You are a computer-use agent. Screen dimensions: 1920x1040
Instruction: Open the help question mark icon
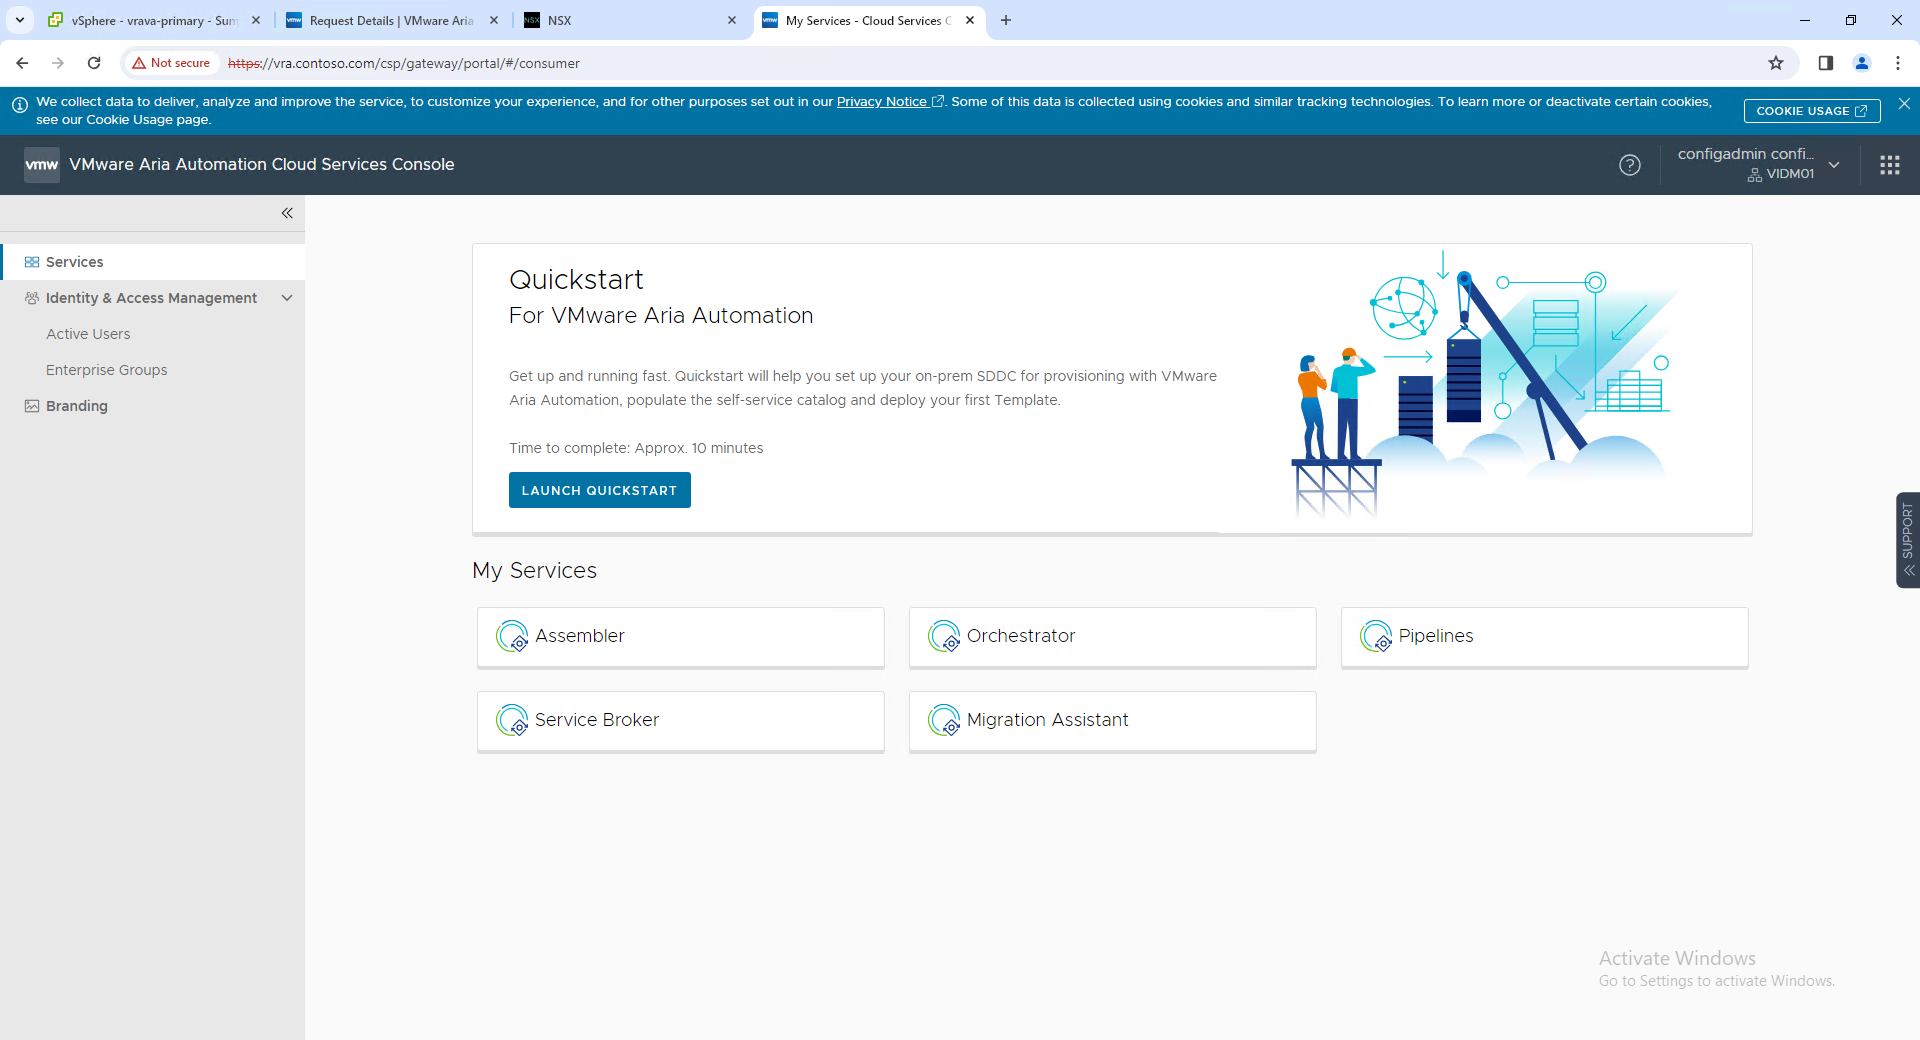[x=1630, y=165]
